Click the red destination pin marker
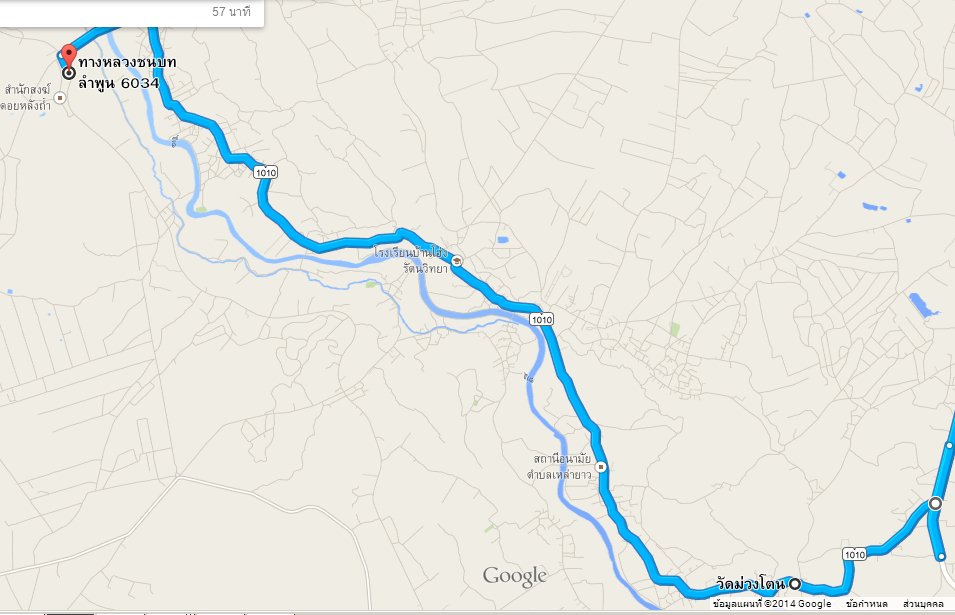The height and width of the screenshot is (615, 955). (69, 55)
